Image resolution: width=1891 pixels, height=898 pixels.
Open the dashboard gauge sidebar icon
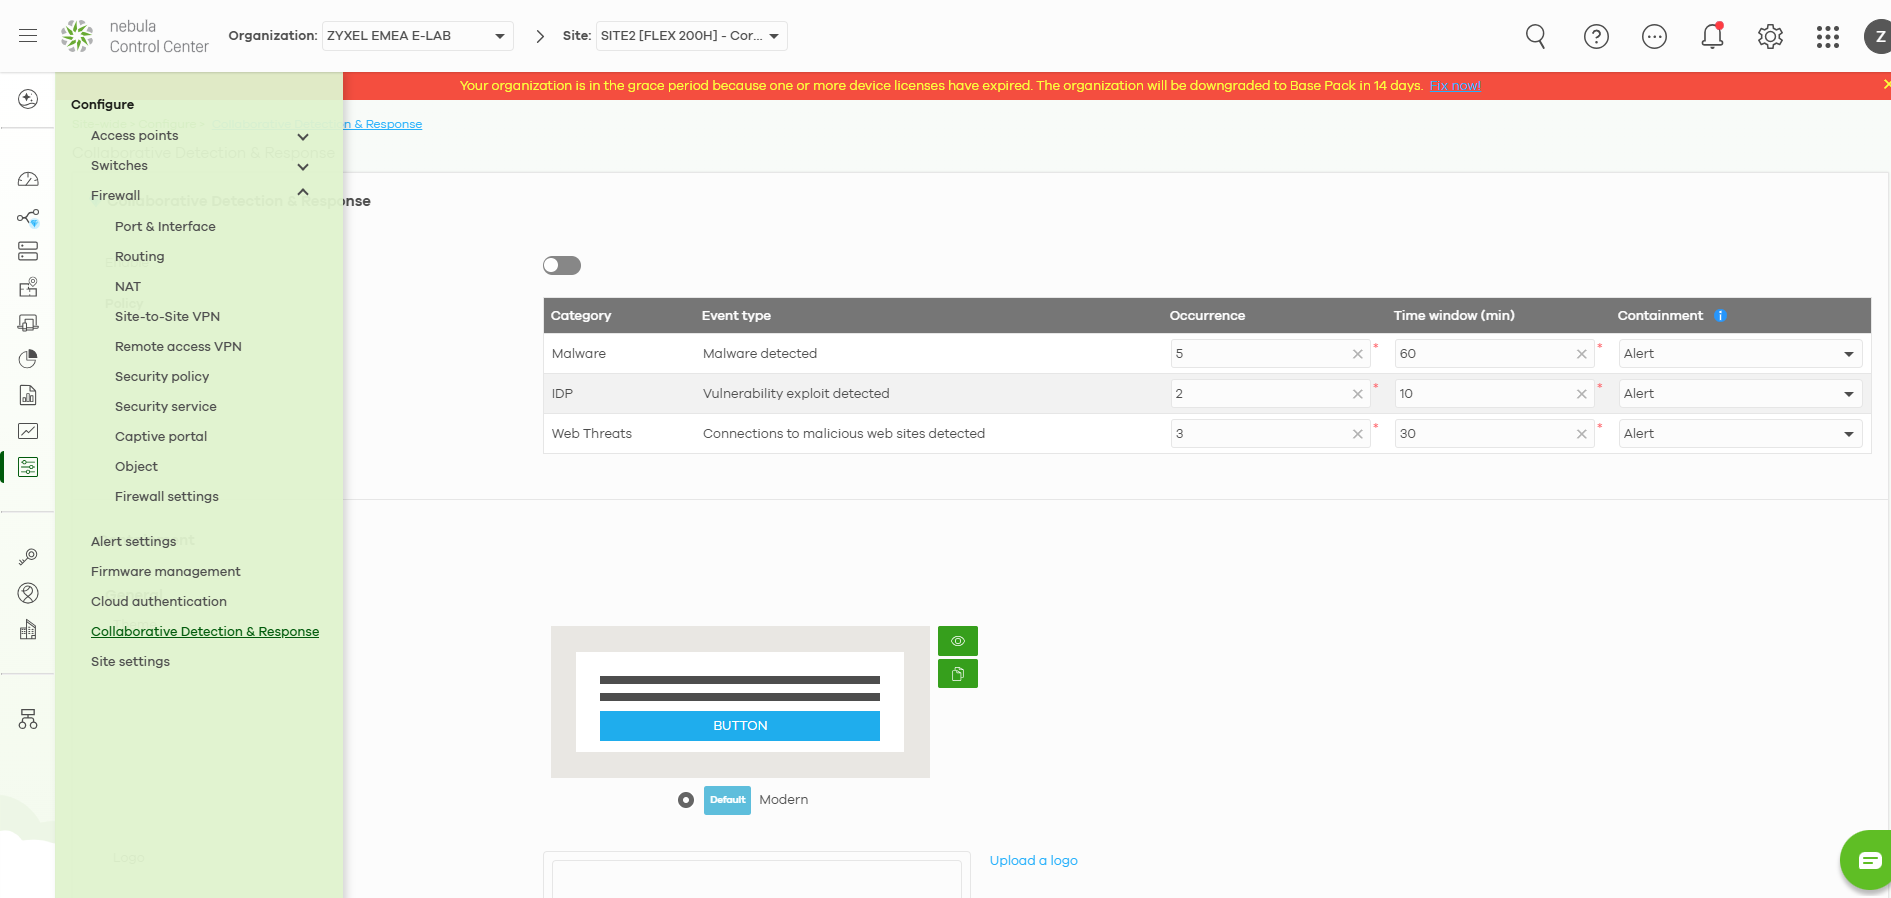click(x=28, y=180)
